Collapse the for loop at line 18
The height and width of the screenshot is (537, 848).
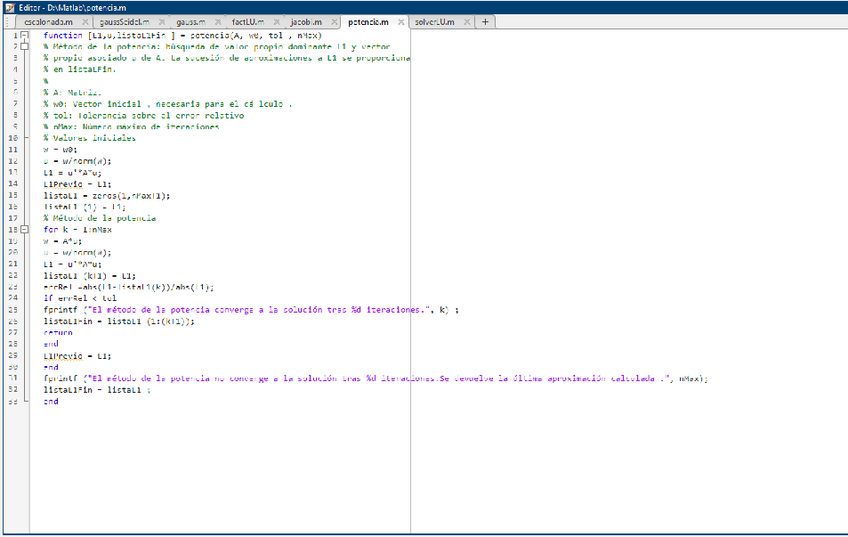24,229
